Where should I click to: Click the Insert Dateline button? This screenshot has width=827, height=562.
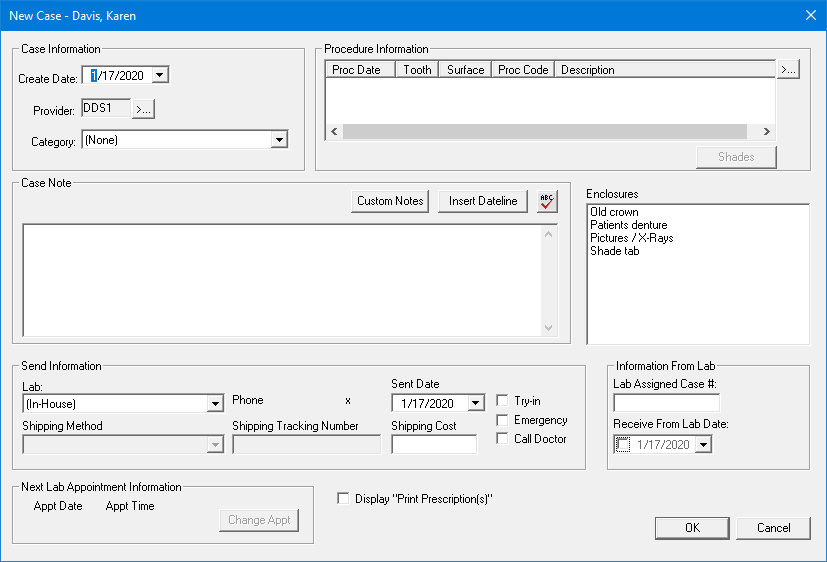(483, 201)
